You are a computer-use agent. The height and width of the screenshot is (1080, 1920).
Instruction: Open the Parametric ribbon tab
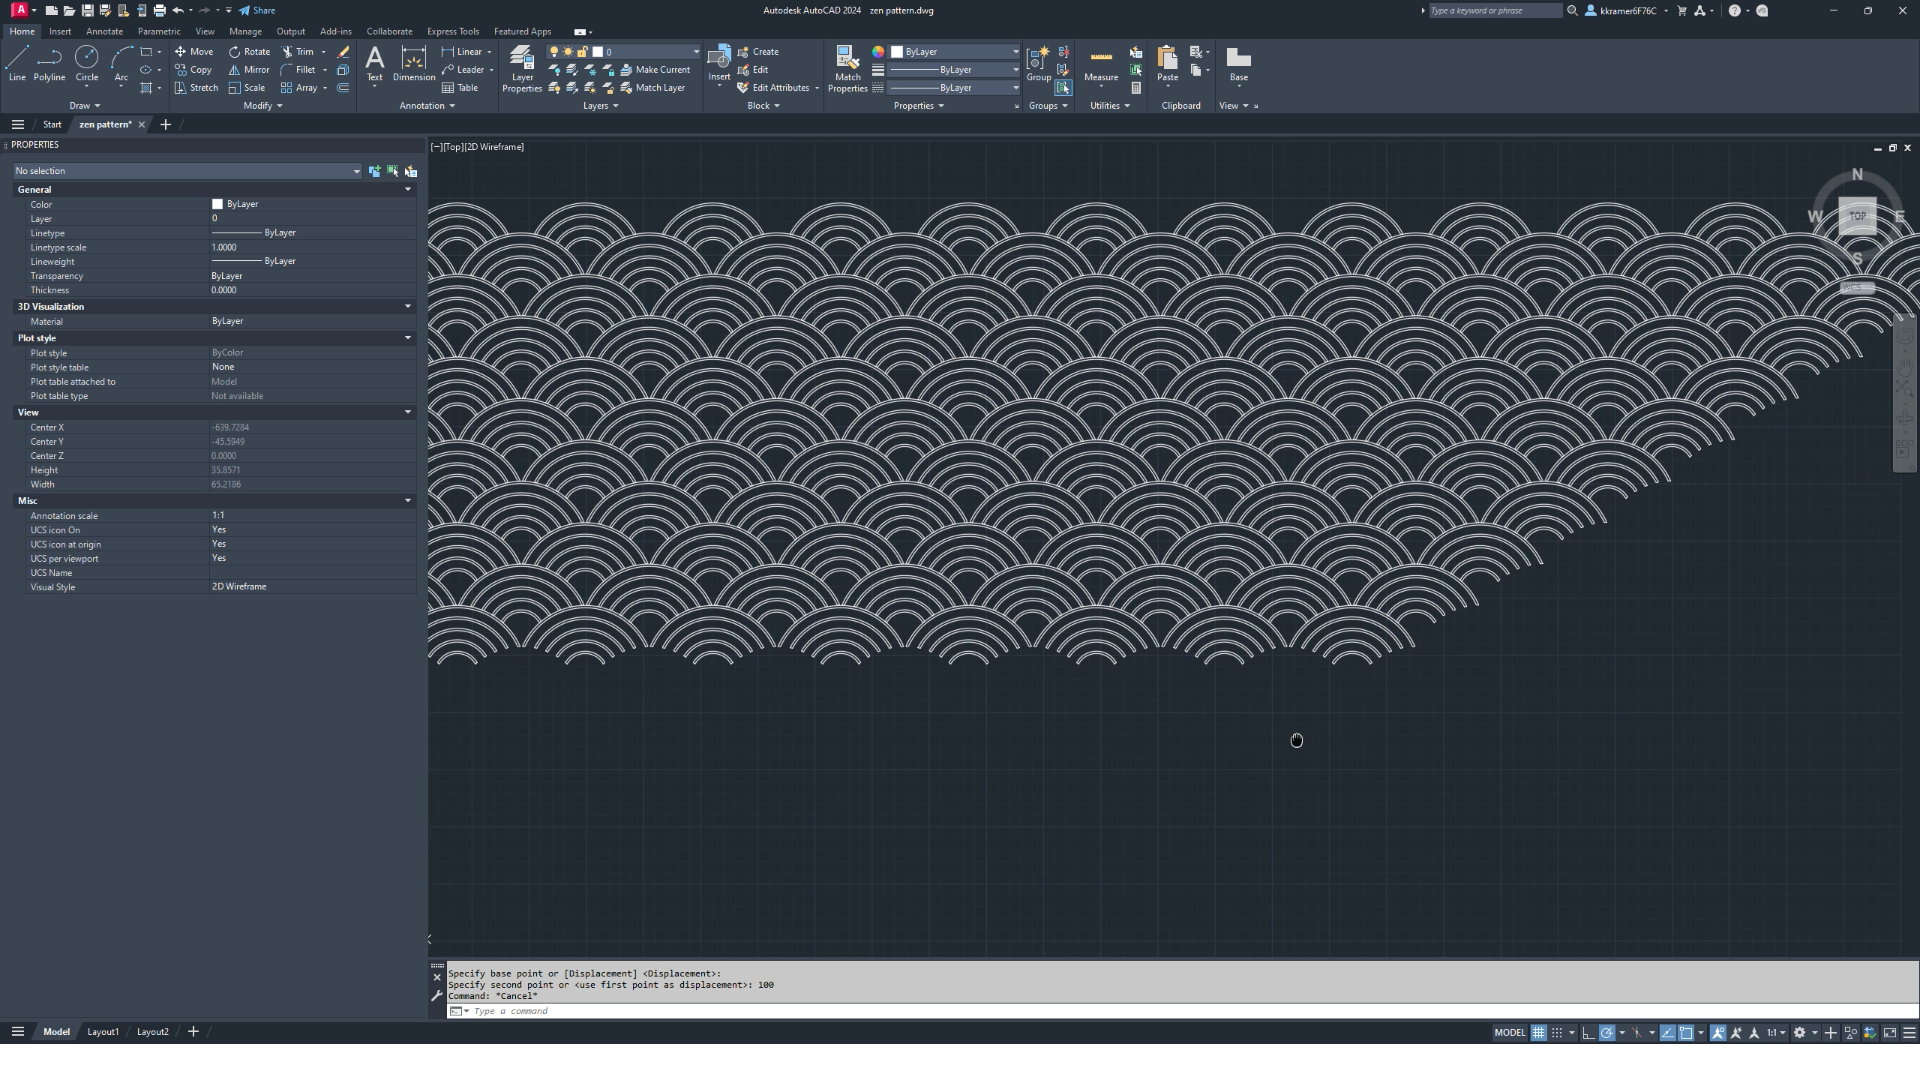point(159,32)
